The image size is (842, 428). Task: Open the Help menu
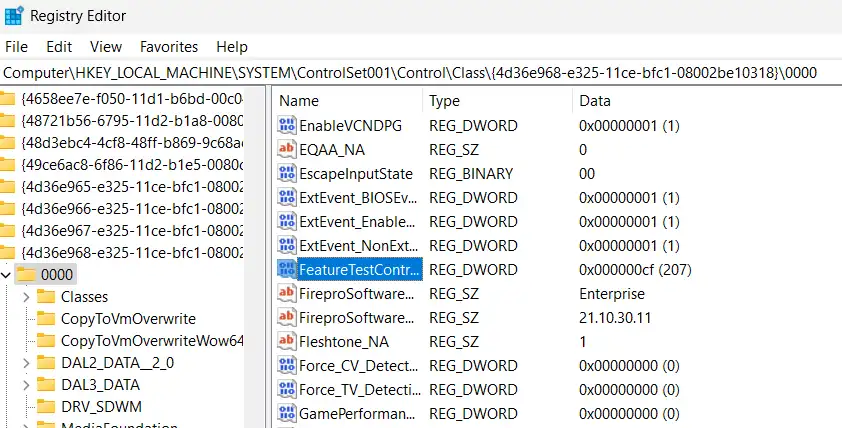click(x=232, y=47)
